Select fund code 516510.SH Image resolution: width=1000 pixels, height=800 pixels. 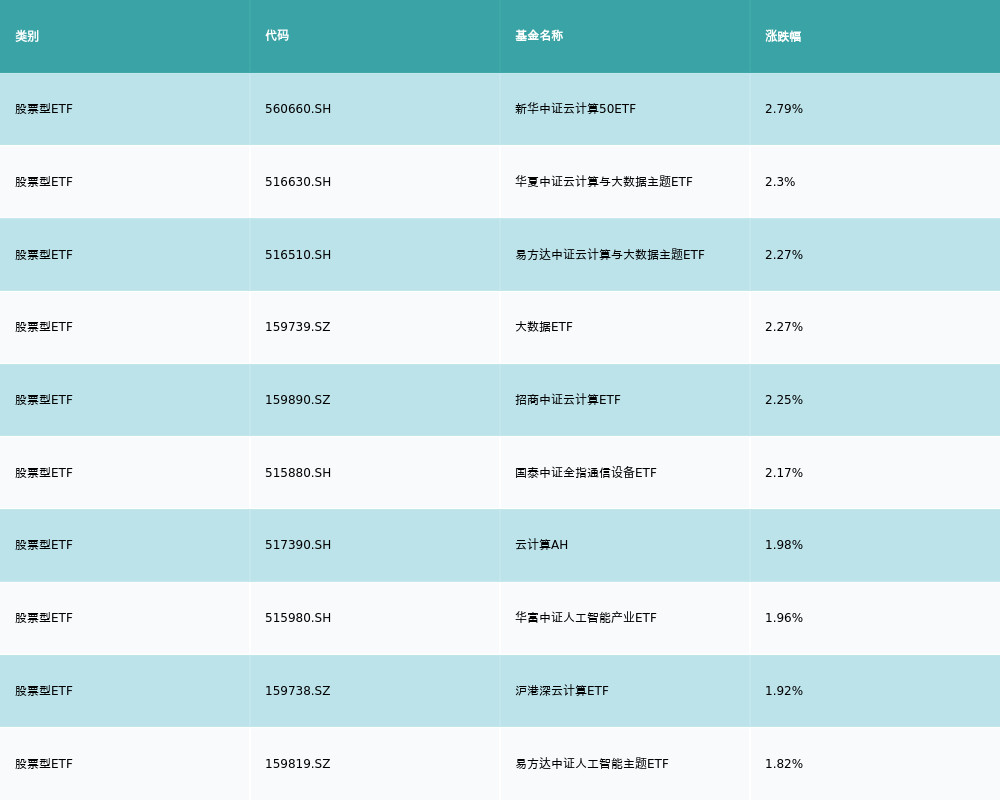click(298, 255)
